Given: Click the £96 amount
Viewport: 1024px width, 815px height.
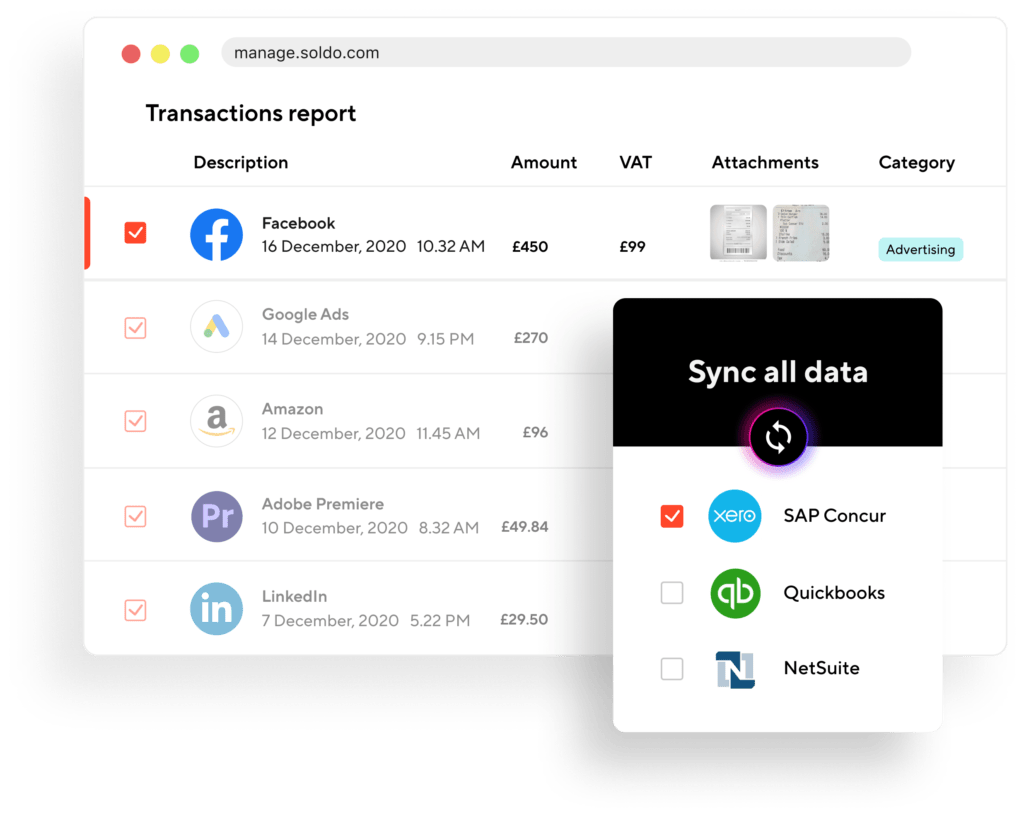Looking at the screenshot, I should [x=535, y=432].
